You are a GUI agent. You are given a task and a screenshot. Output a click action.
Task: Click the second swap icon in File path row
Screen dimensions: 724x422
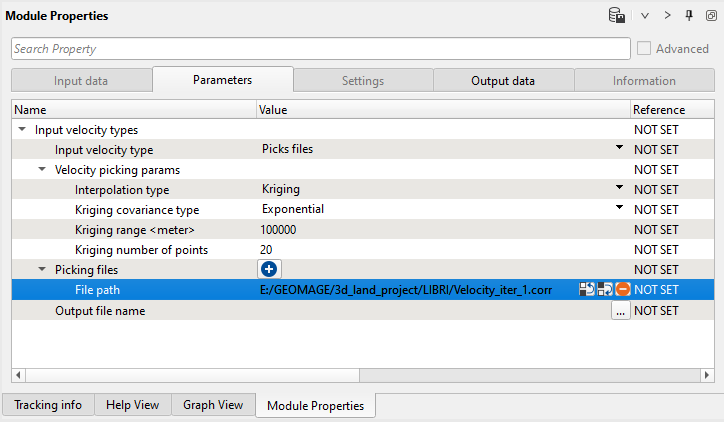pyautogui.click(x=604, y=289)
